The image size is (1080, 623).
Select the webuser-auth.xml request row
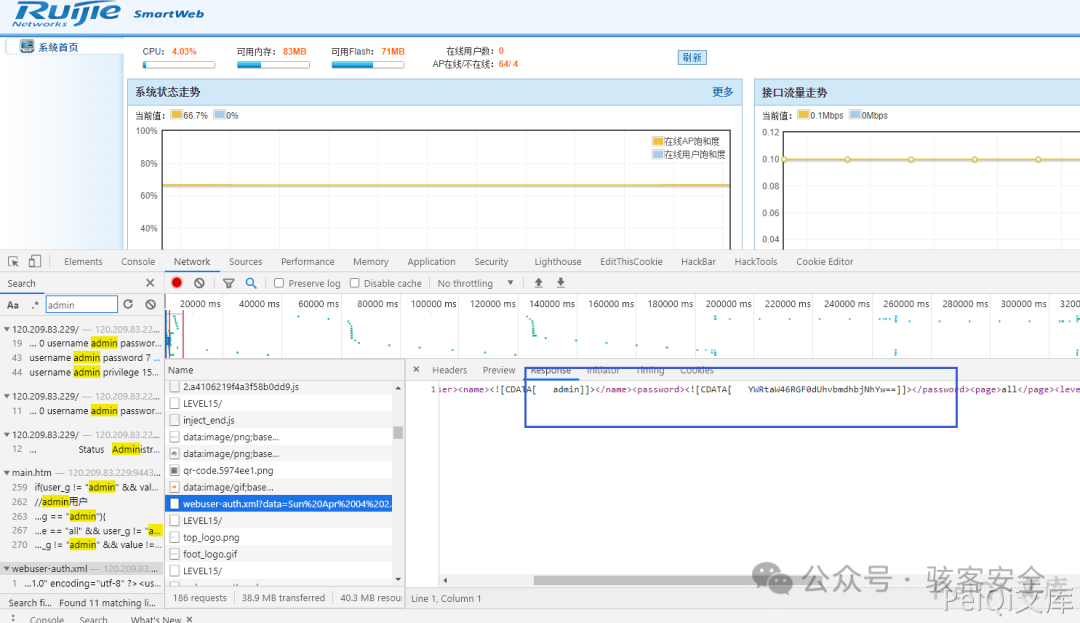(279, 504)
